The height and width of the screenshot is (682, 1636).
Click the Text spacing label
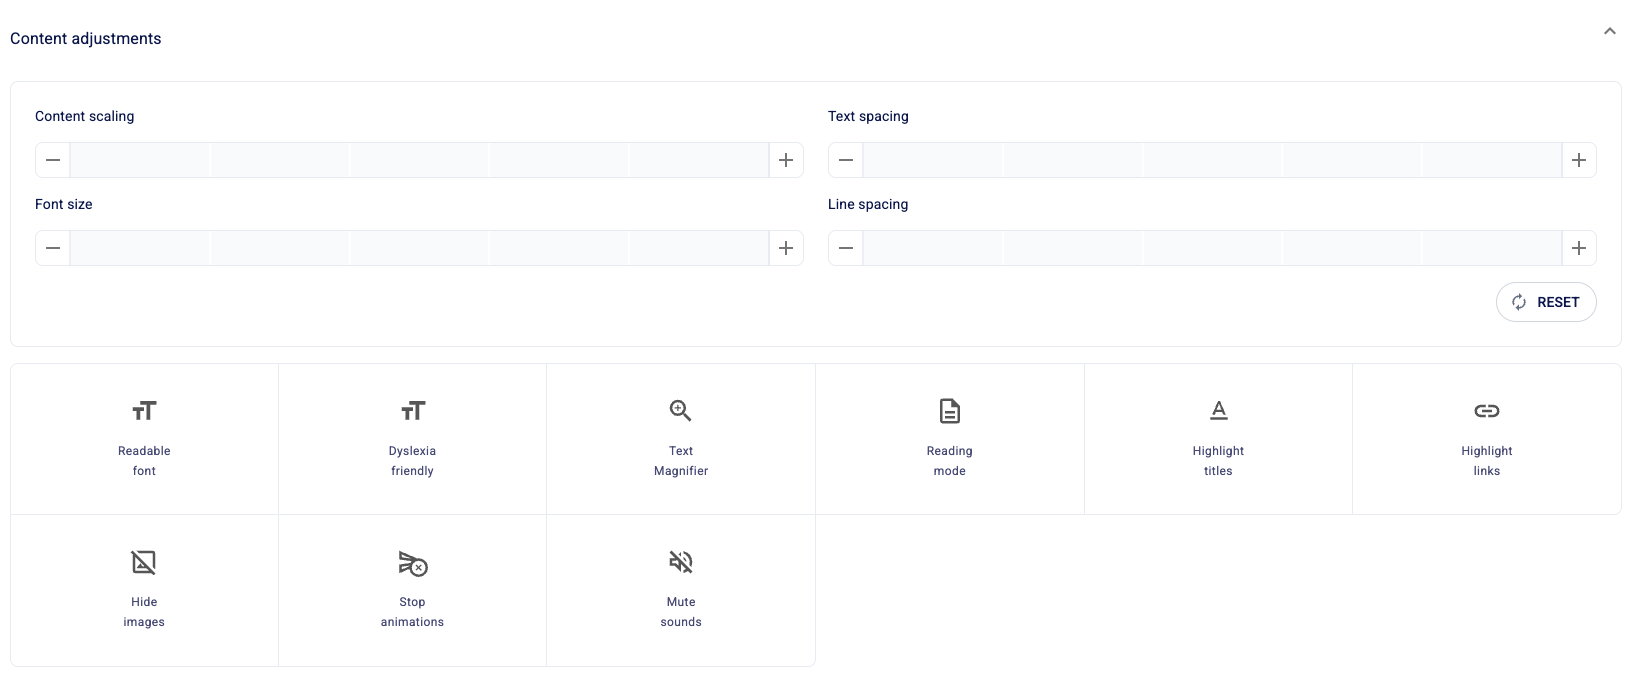point(868,116)
